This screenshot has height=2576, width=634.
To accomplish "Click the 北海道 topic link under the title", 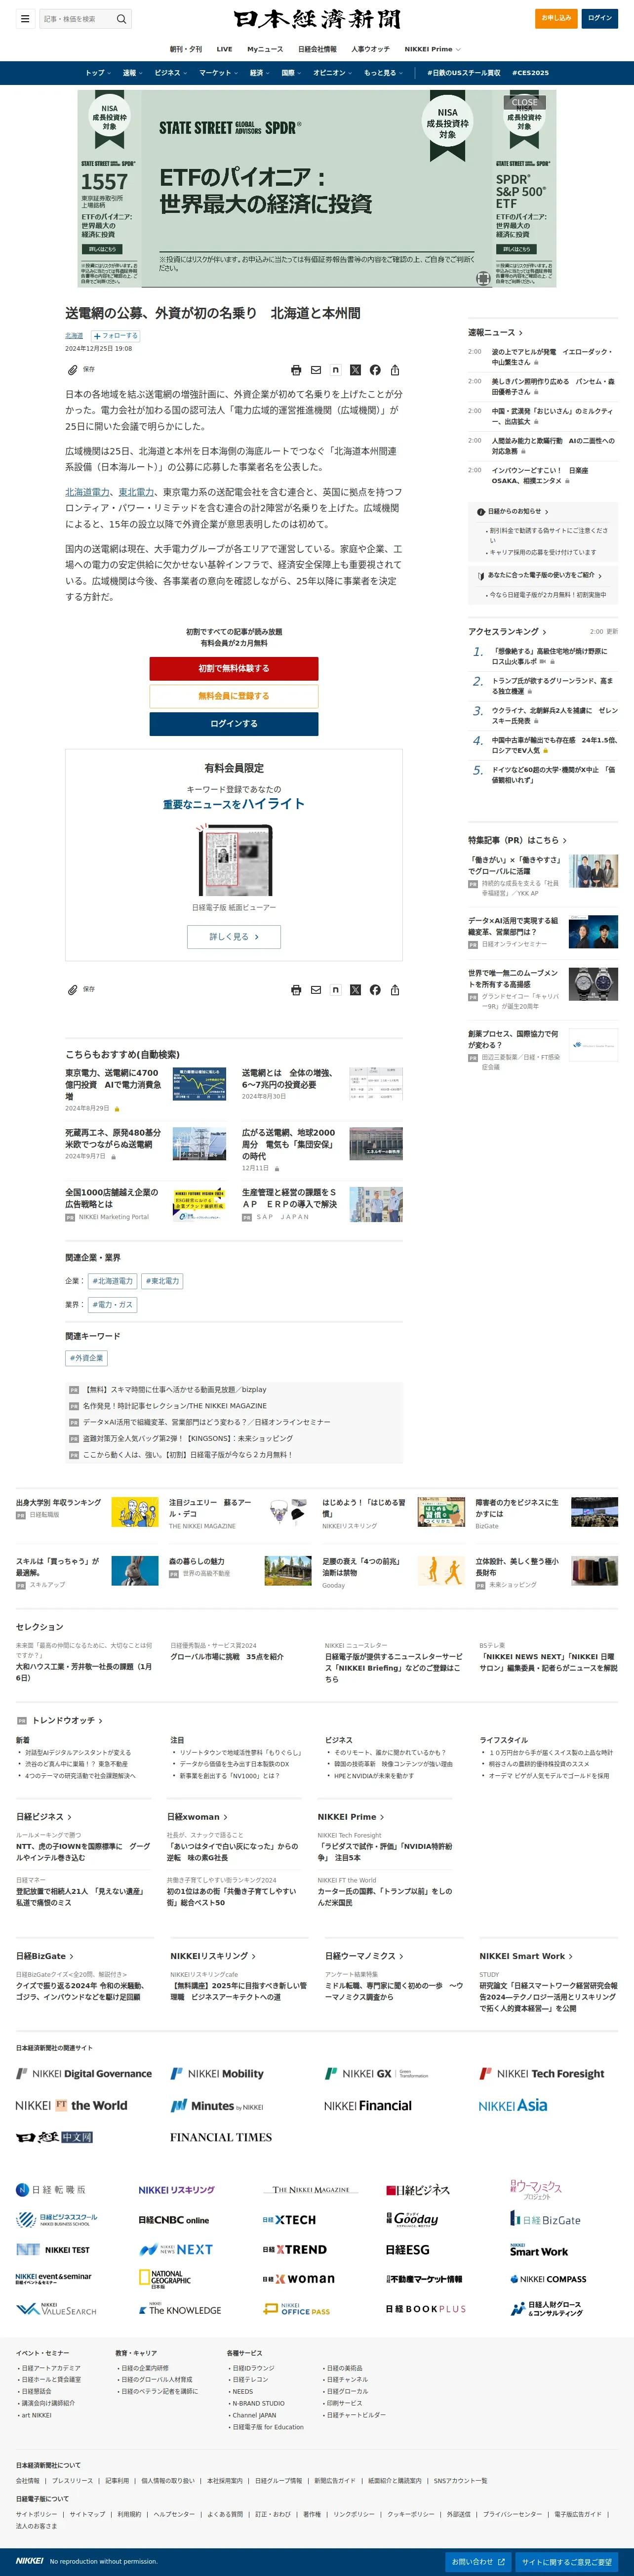I will (74, 336).
